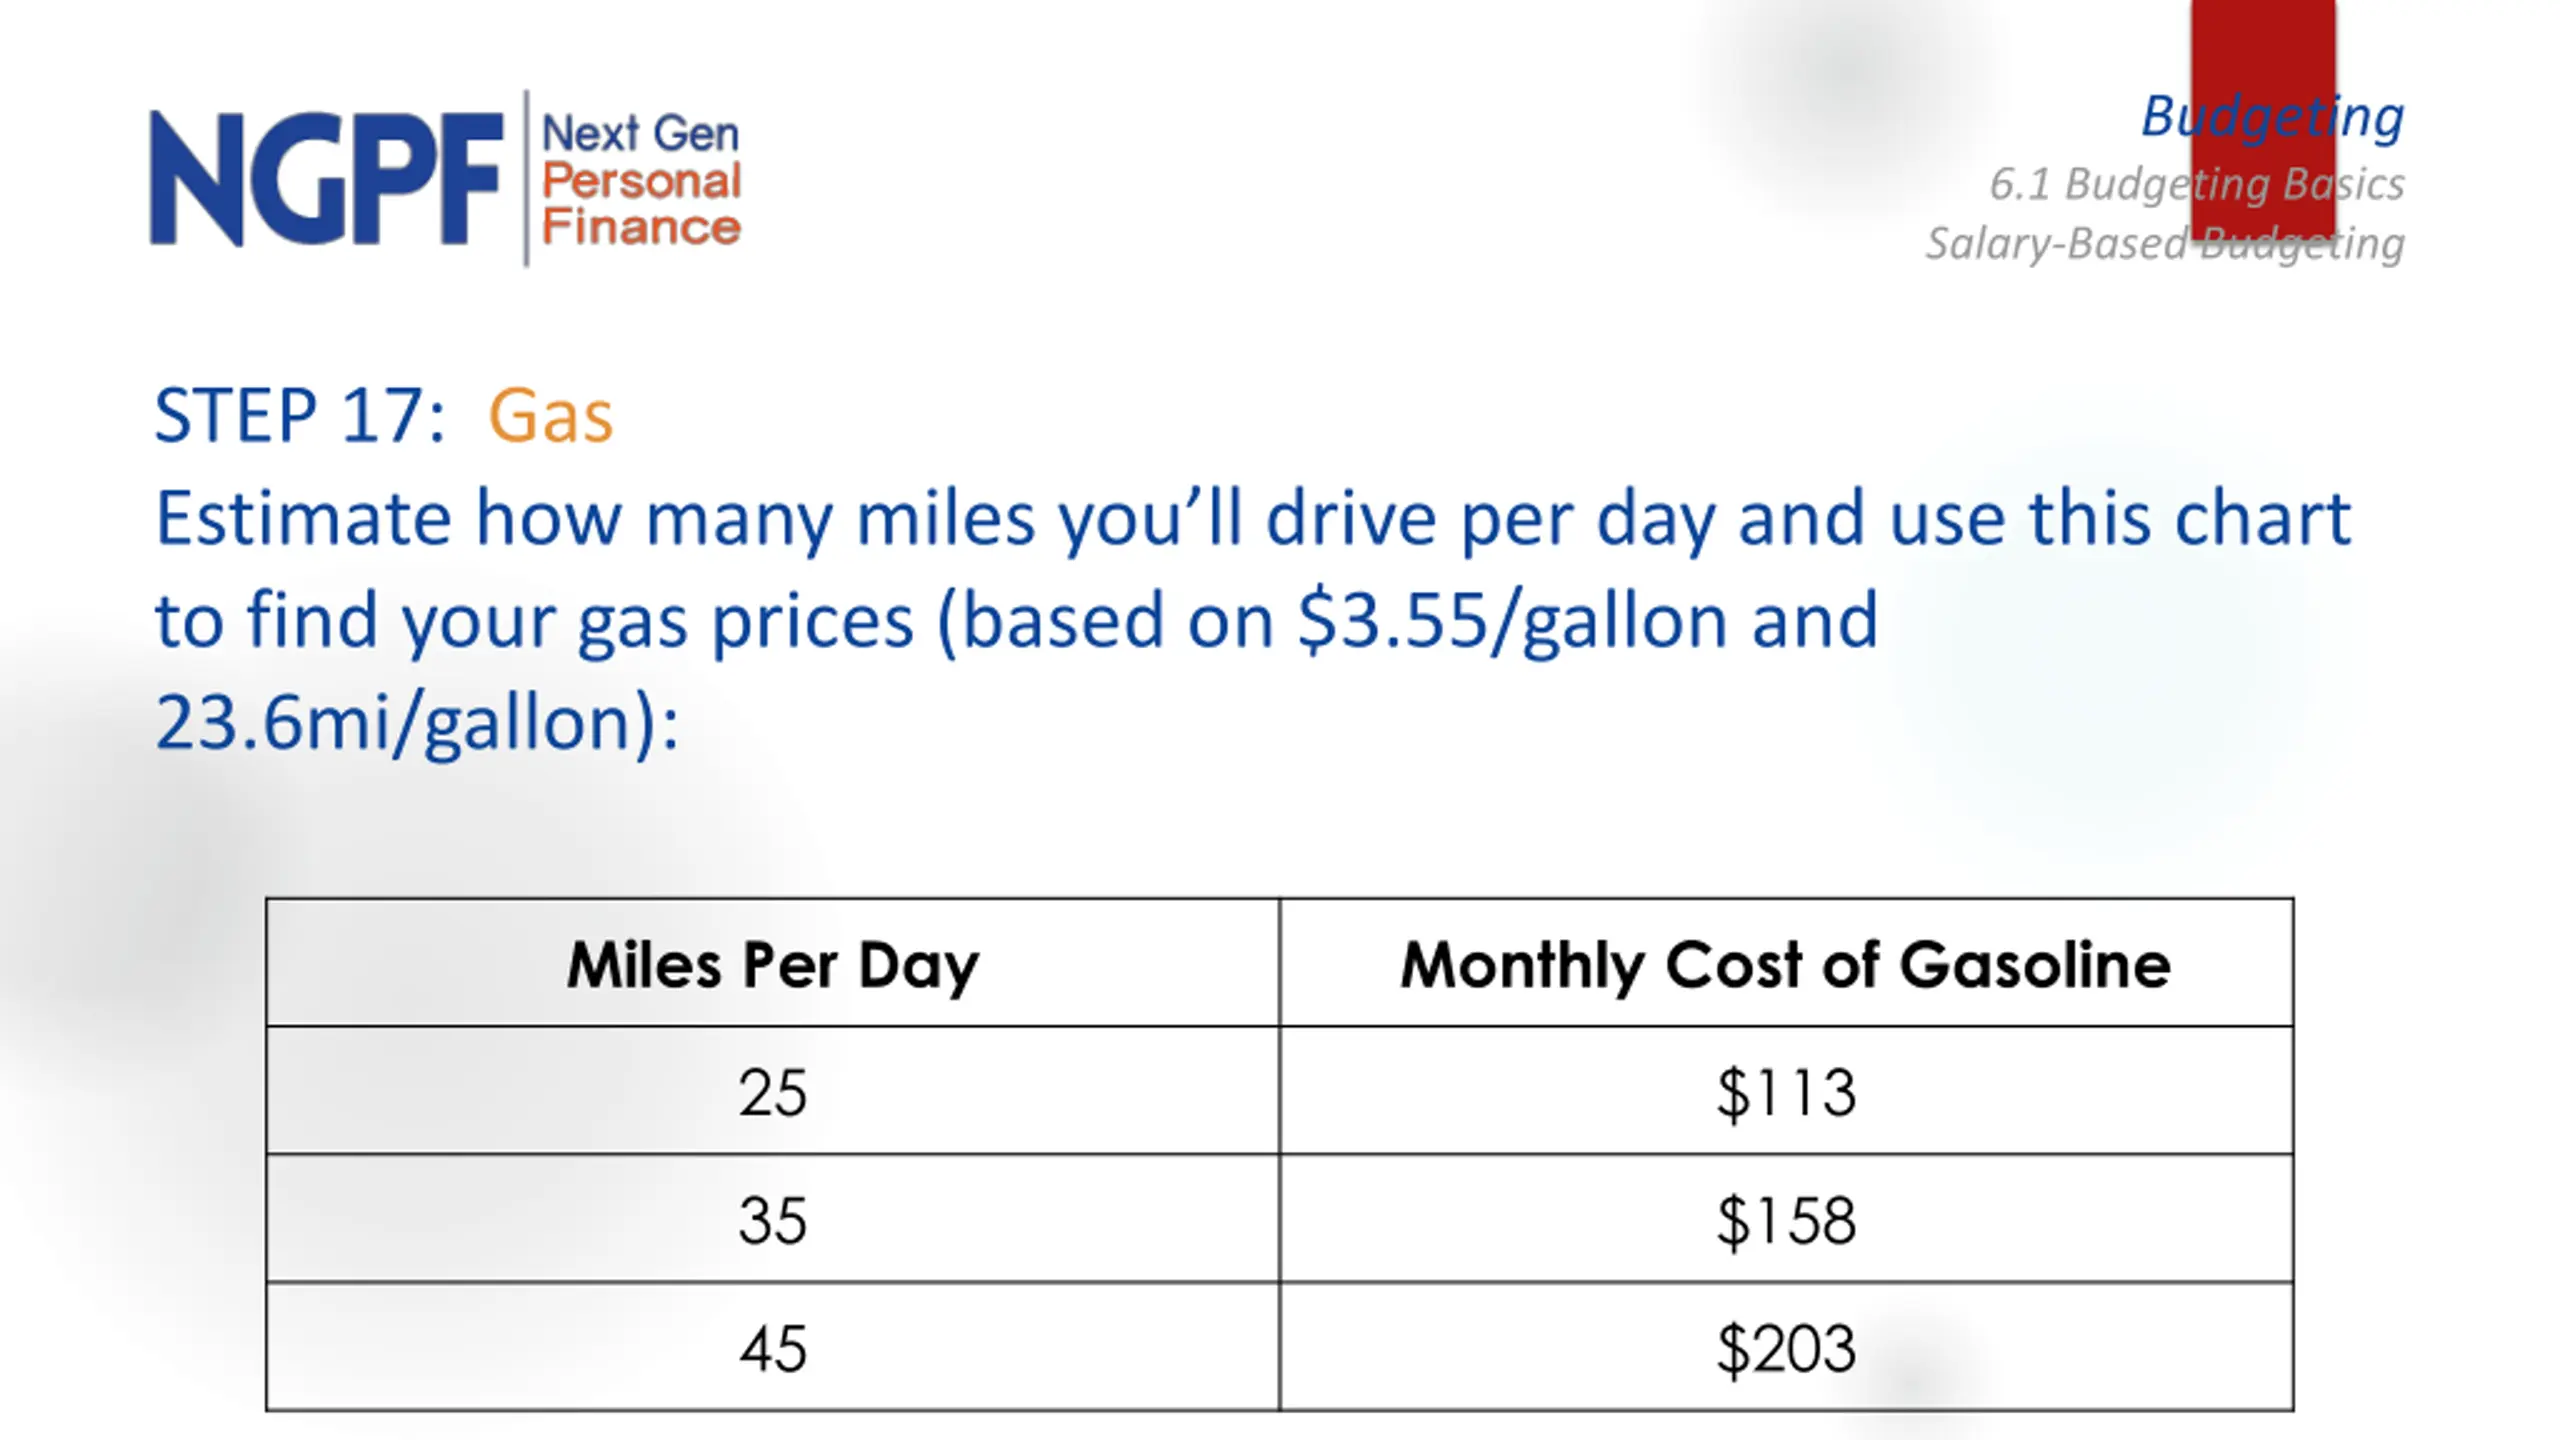
Task: Click the NGPF logo letters
Action: tap(326, 179)
